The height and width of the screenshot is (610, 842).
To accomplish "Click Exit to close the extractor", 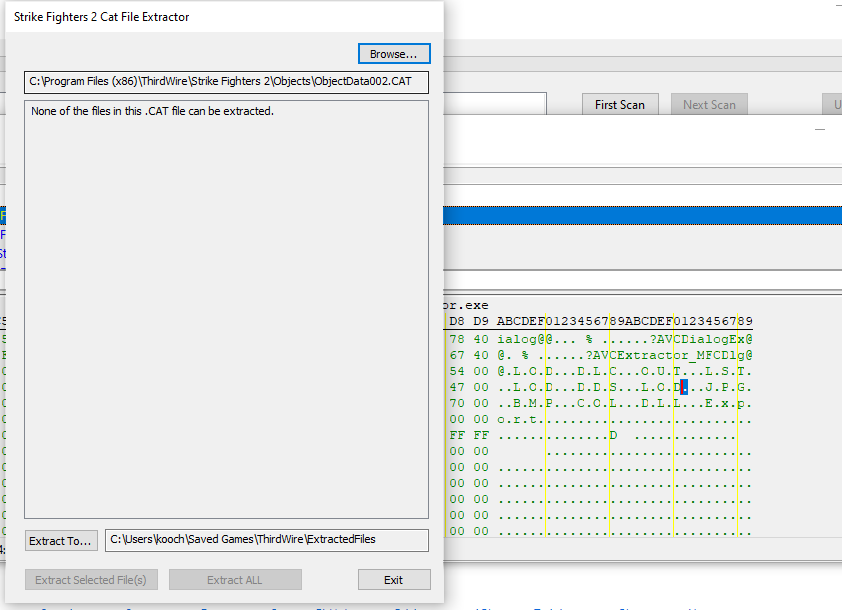I will tap(393, 579).
